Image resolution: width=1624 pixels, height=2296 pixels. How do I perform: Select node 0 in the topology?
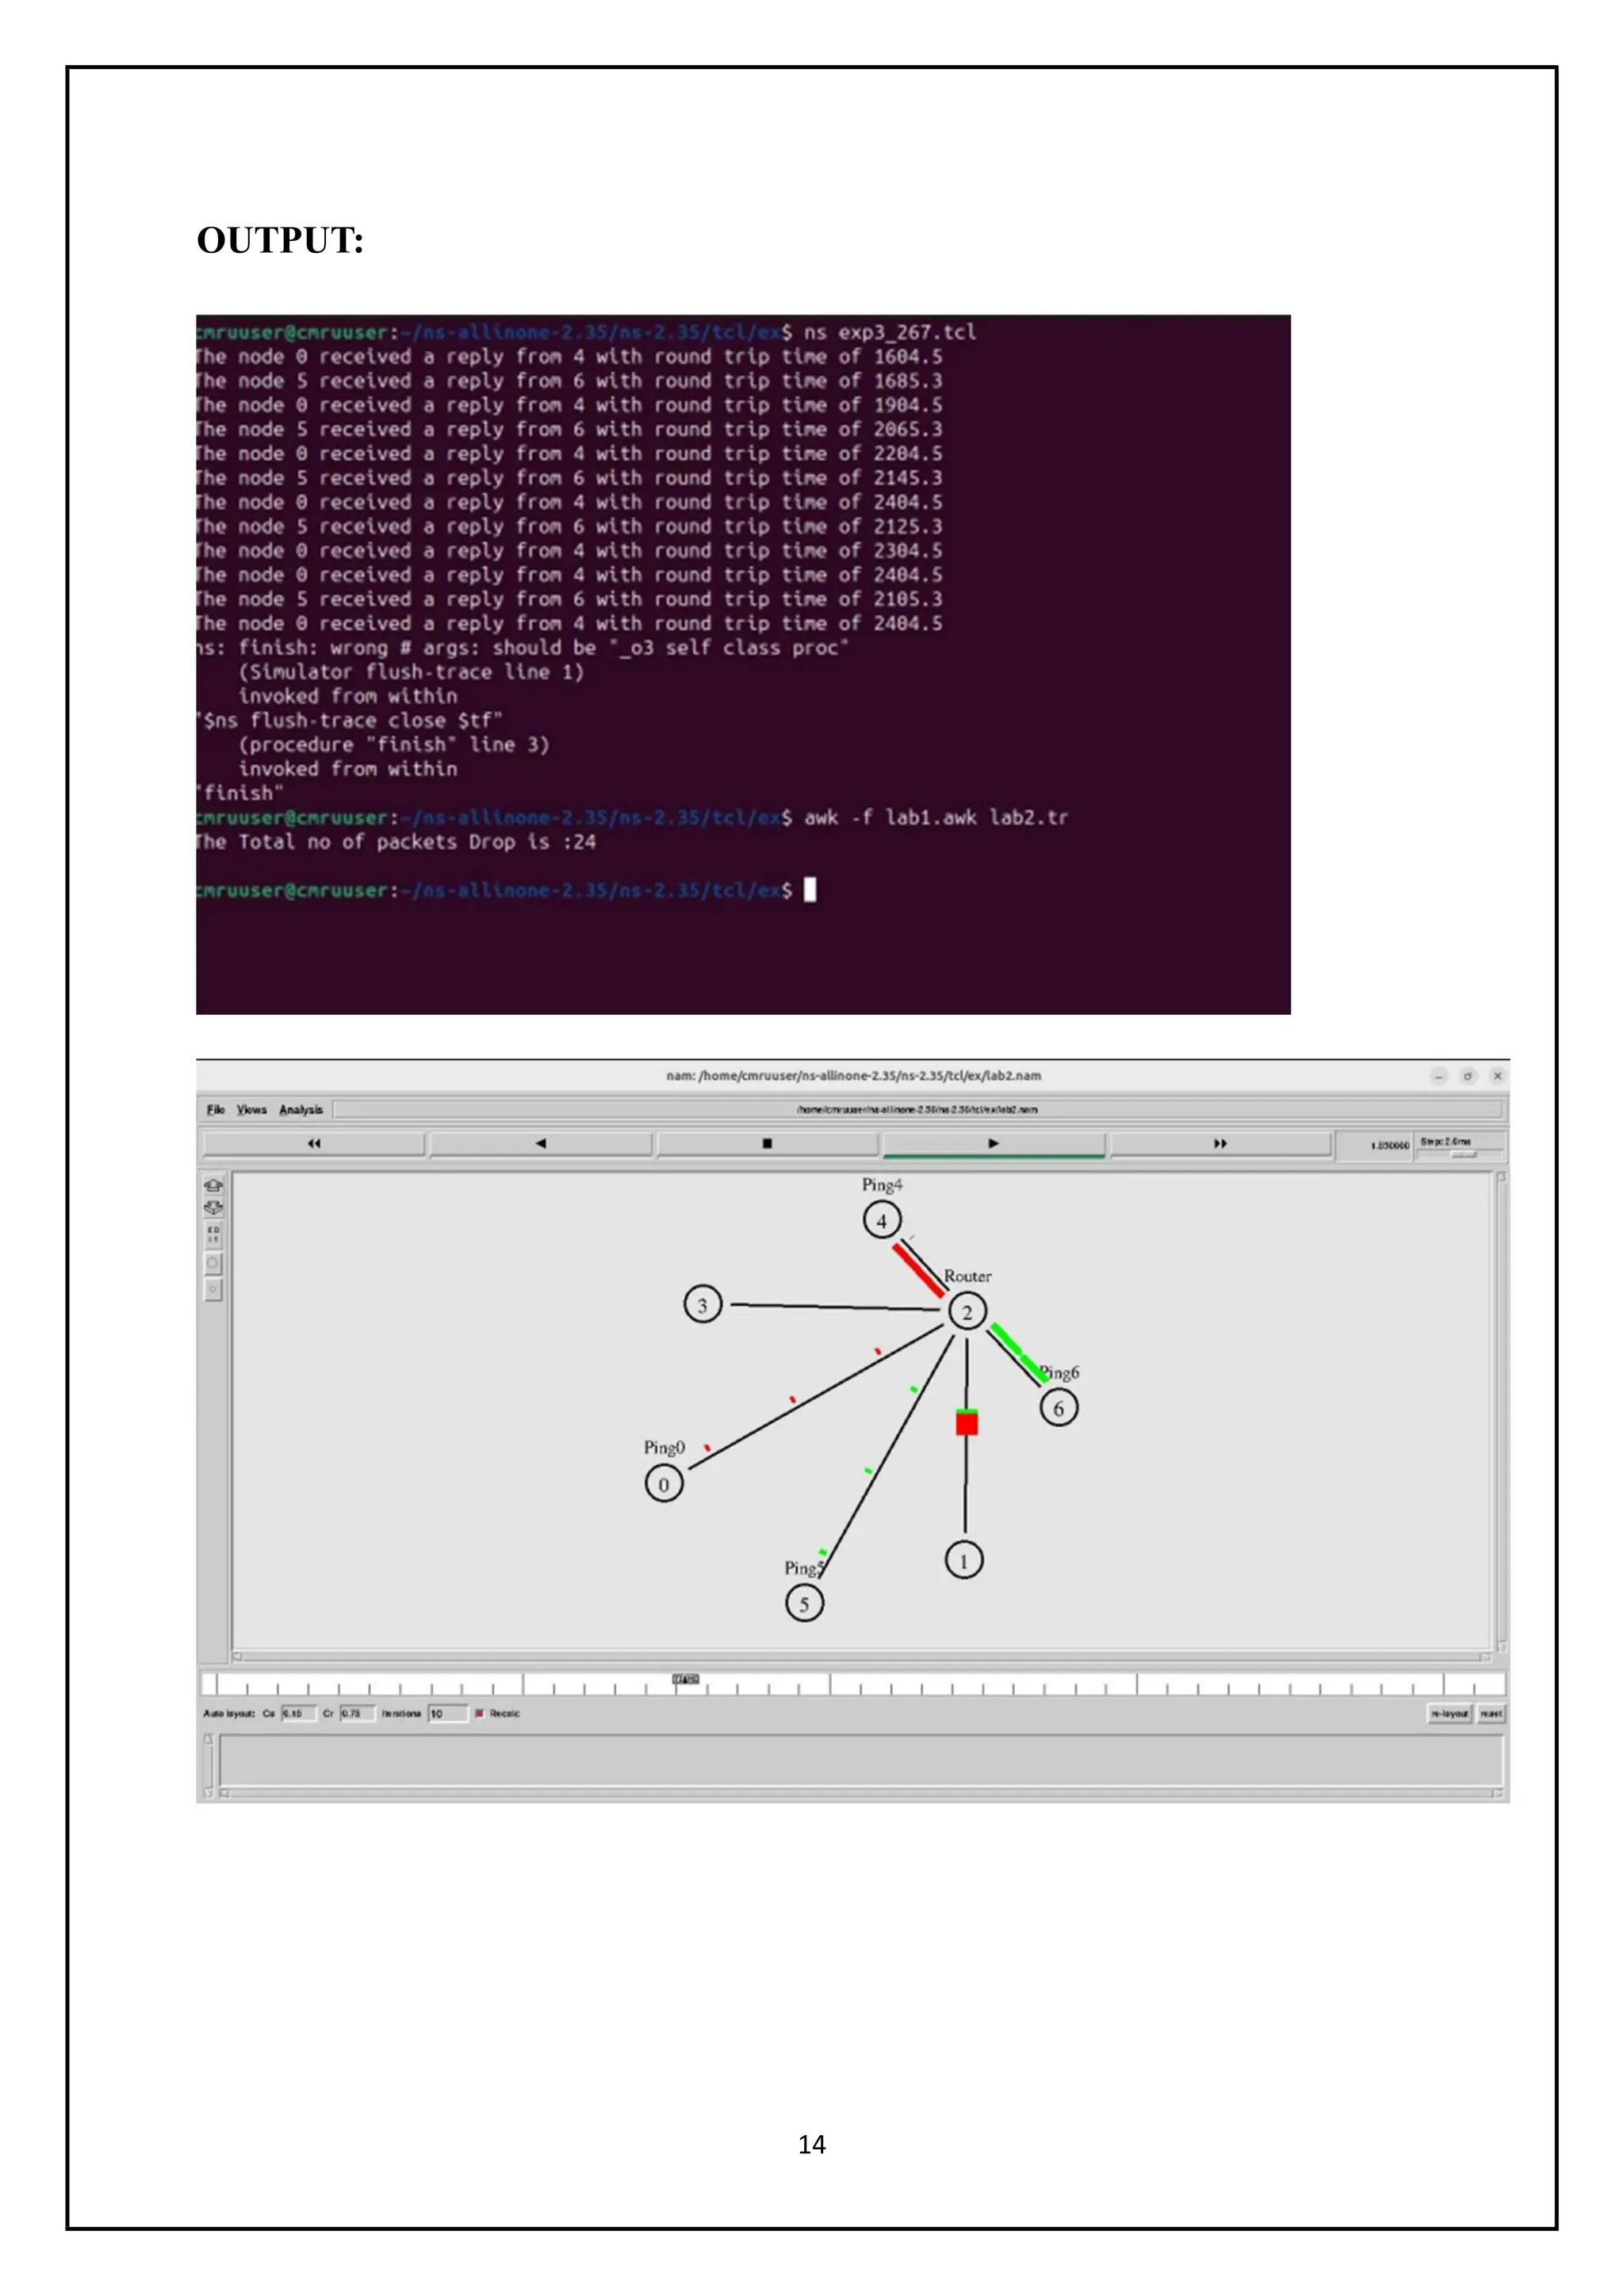pos(664,1484)
